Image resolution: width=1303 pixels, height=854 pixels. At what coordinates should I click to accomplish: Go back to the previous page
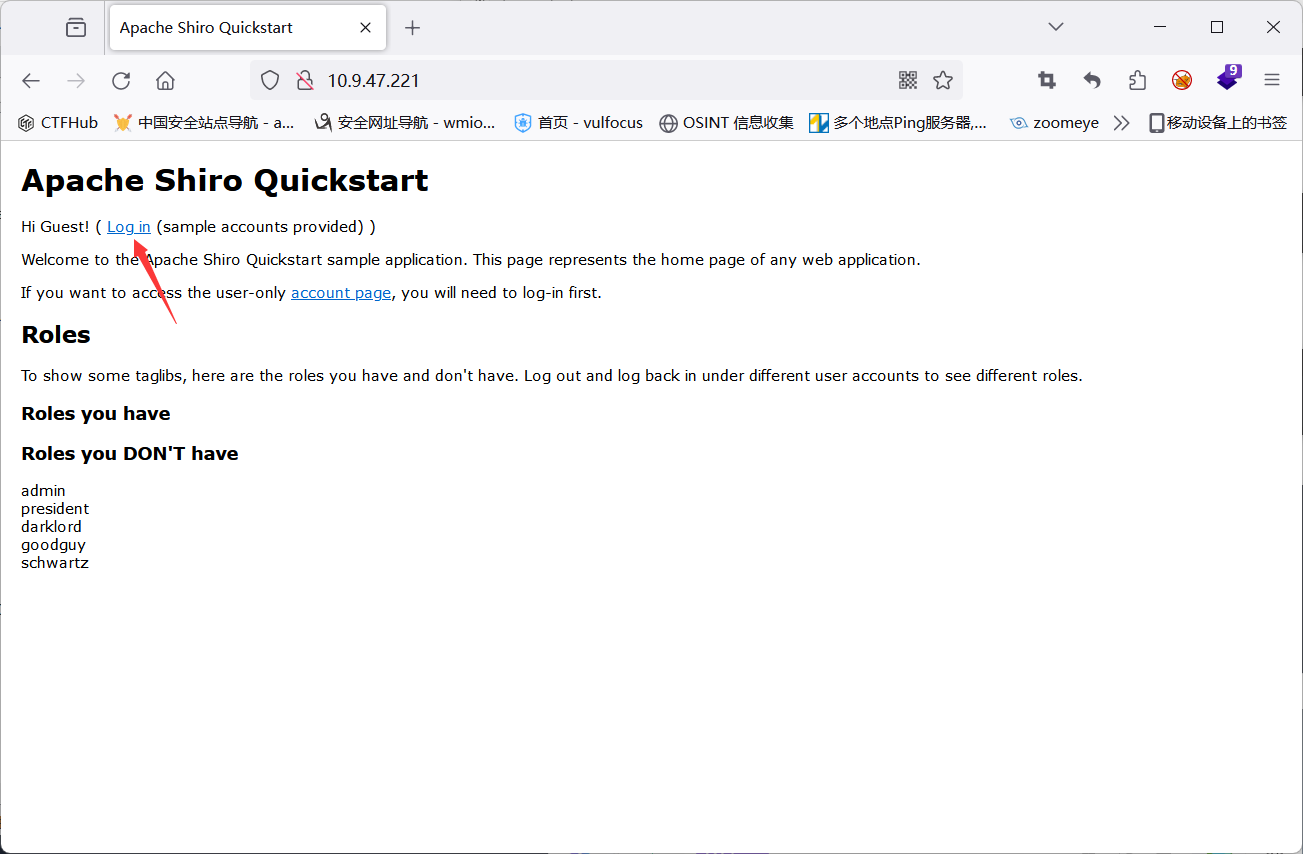[x=31, y=81]
